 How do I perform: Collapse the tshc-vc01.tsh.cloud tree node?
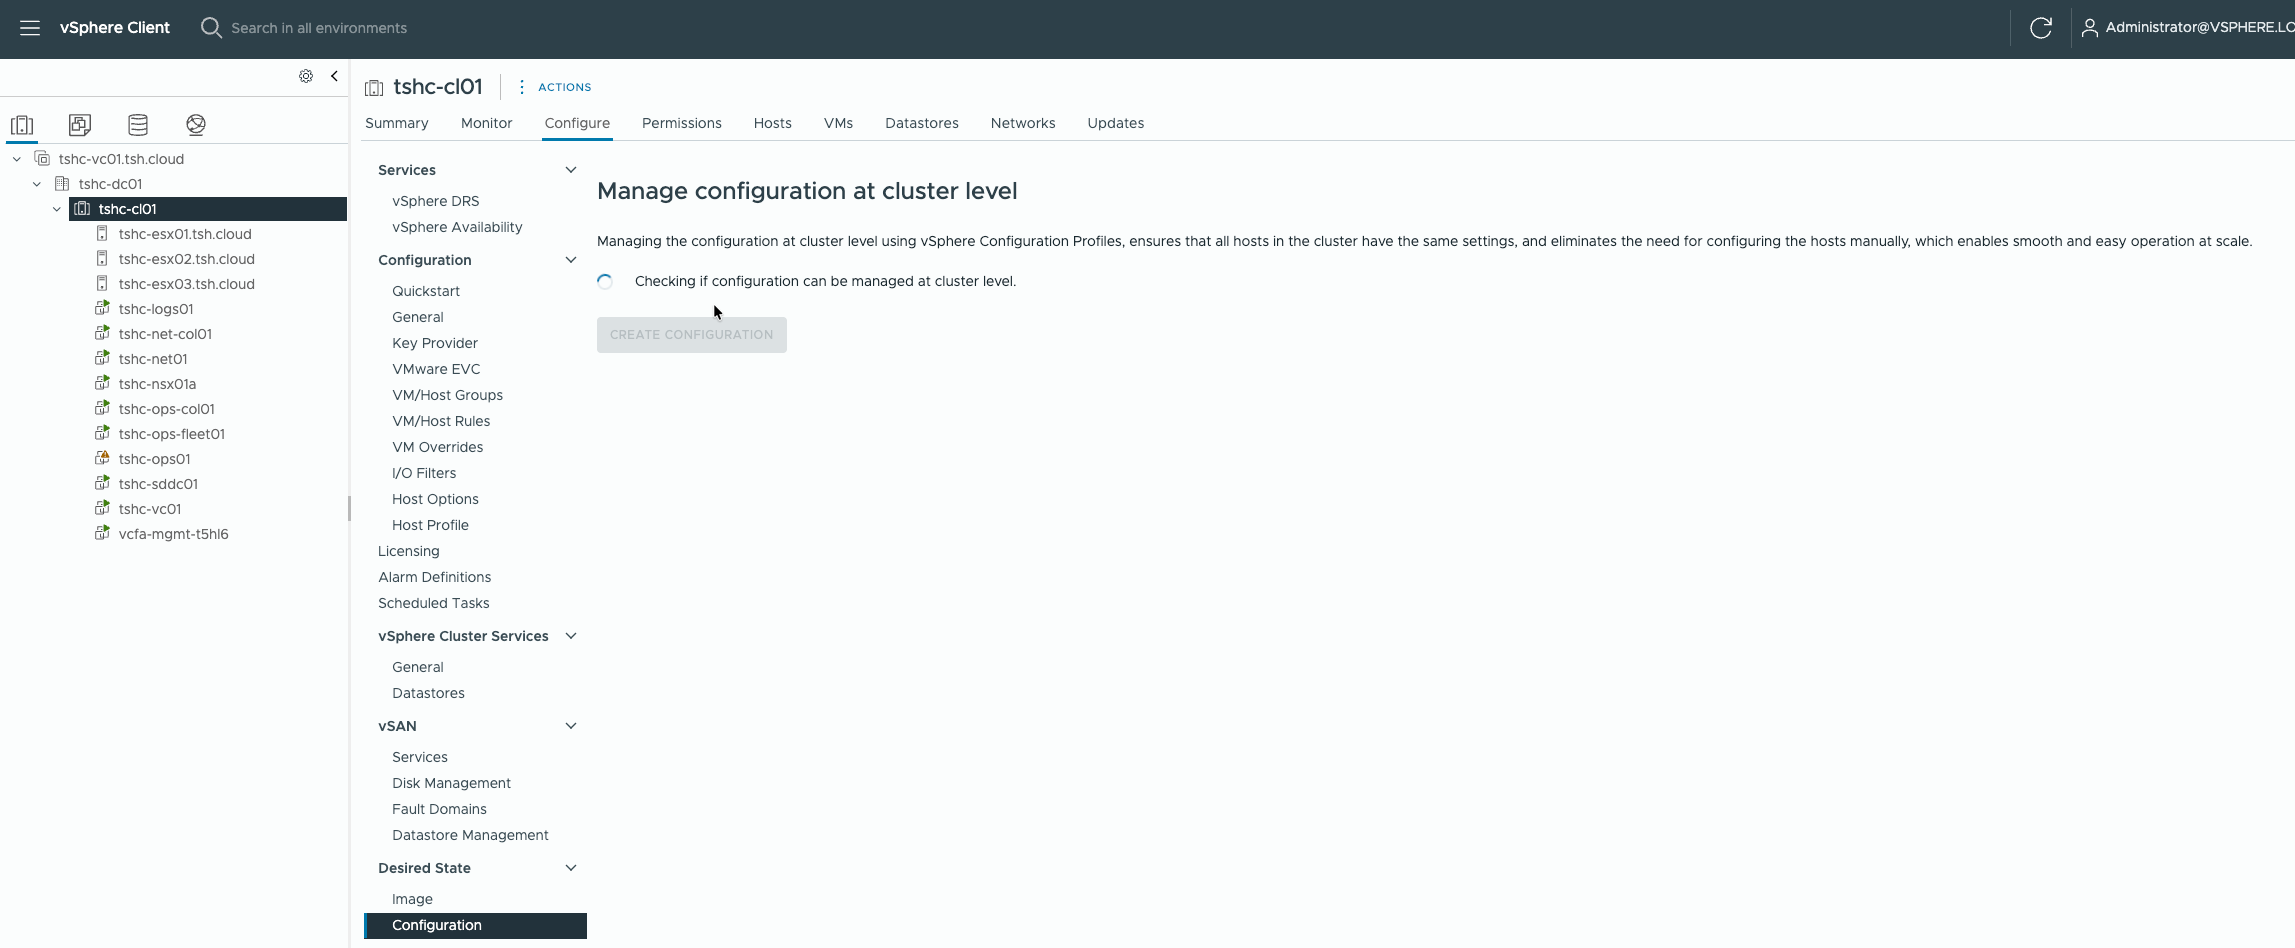pos(17,159)
